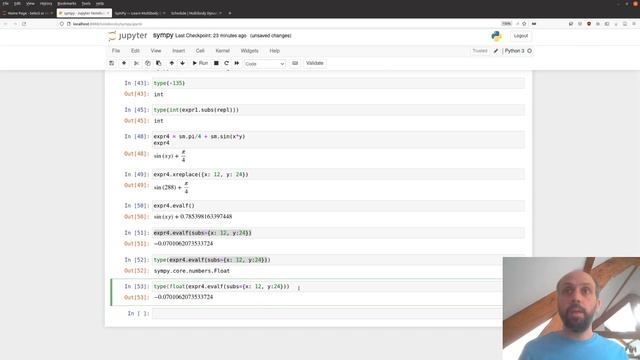
Task: Open the cell type Code dropdown
Action: tap(264, 64)
